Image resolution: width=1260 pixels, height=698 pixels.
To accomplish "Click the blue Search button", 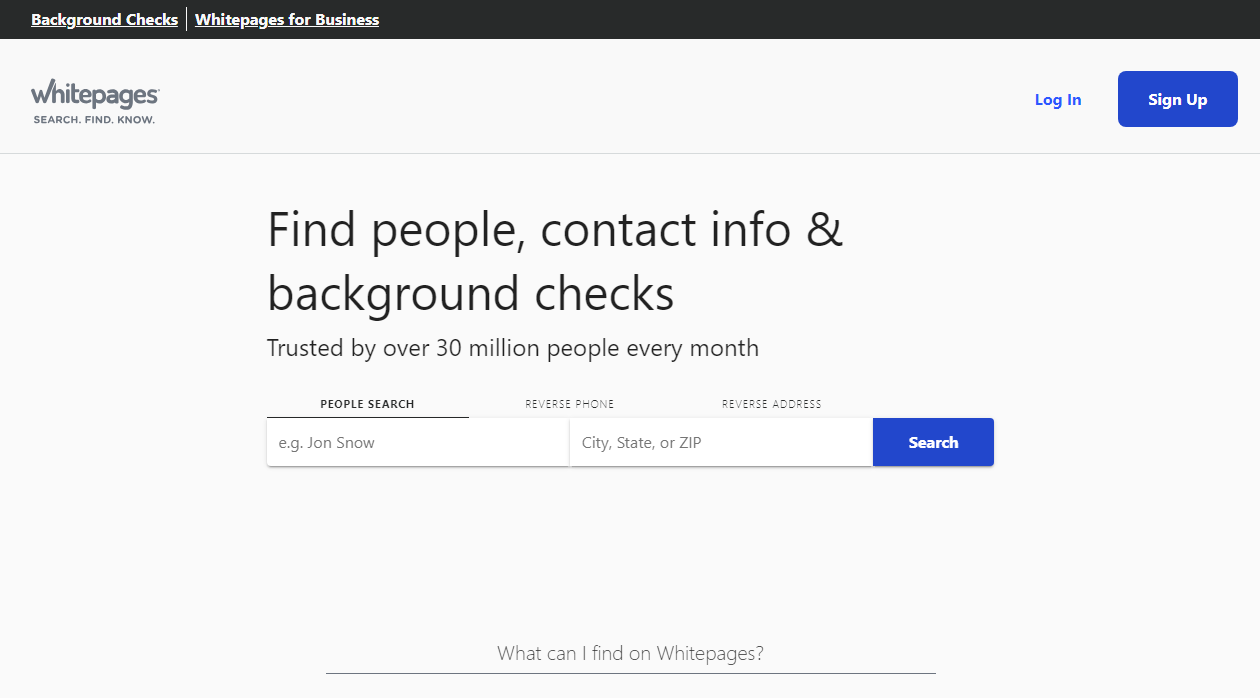I will pos(933,442).
